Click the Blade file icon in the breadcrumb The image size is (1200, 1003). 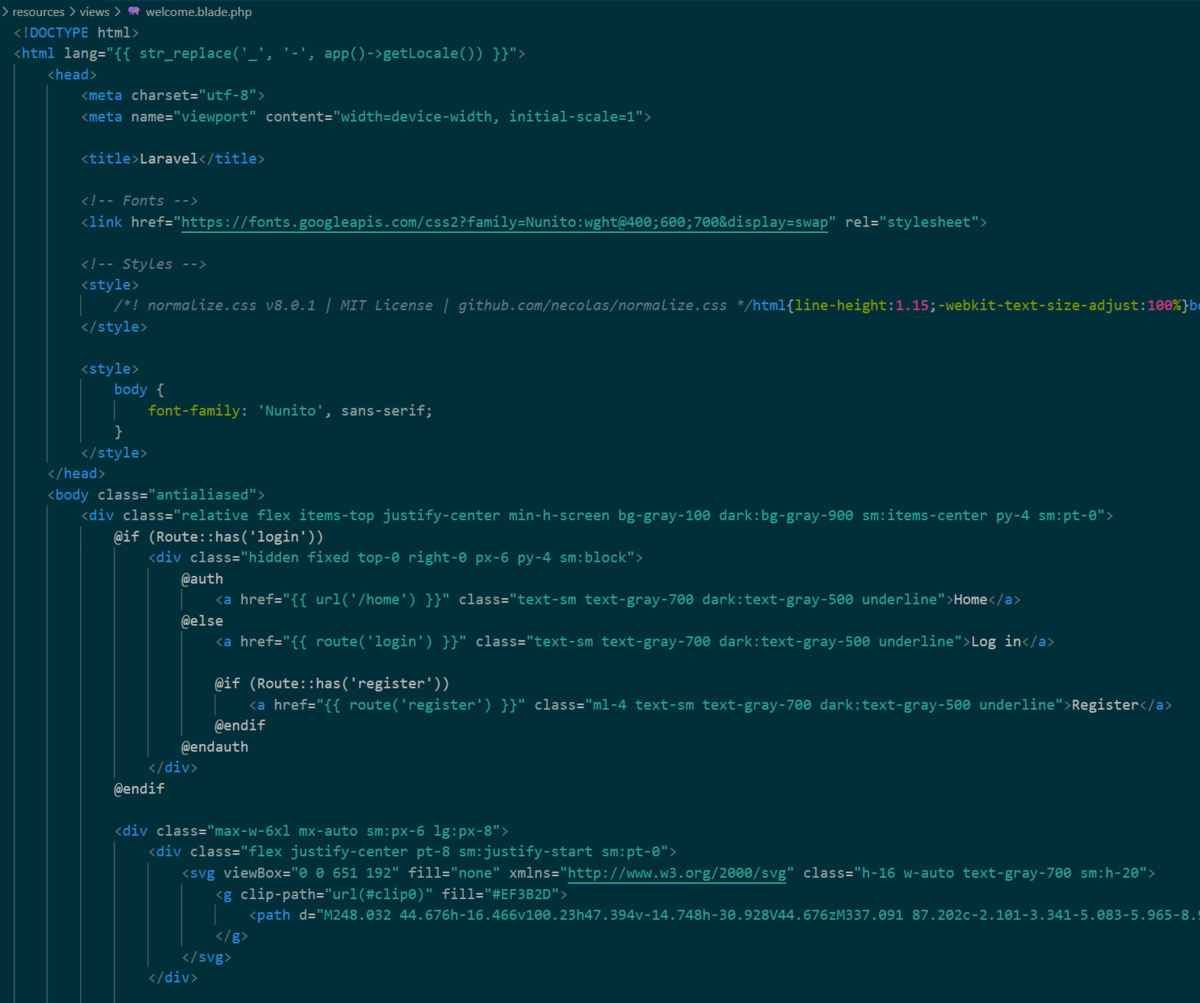[x=134, y=11]
